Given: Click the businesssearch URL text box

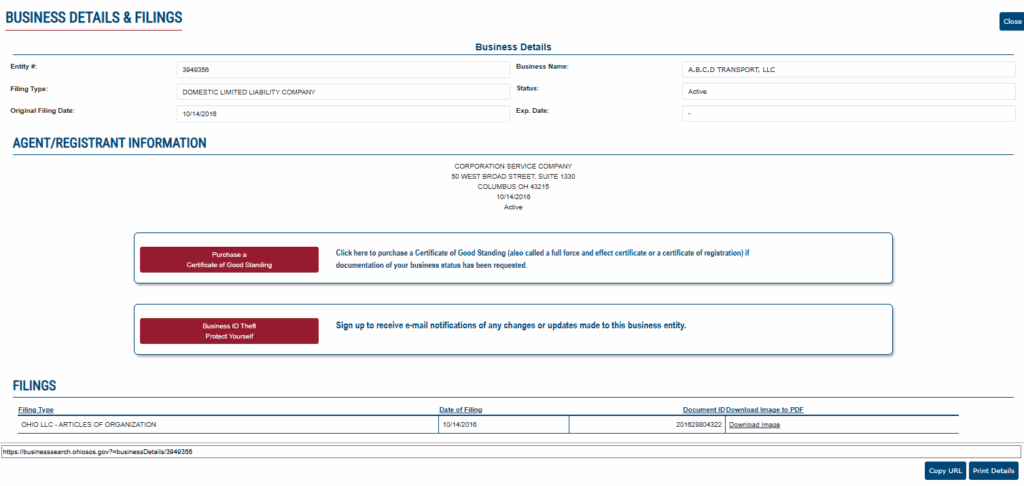Looking at the screenshot, I should coord(510,452).
